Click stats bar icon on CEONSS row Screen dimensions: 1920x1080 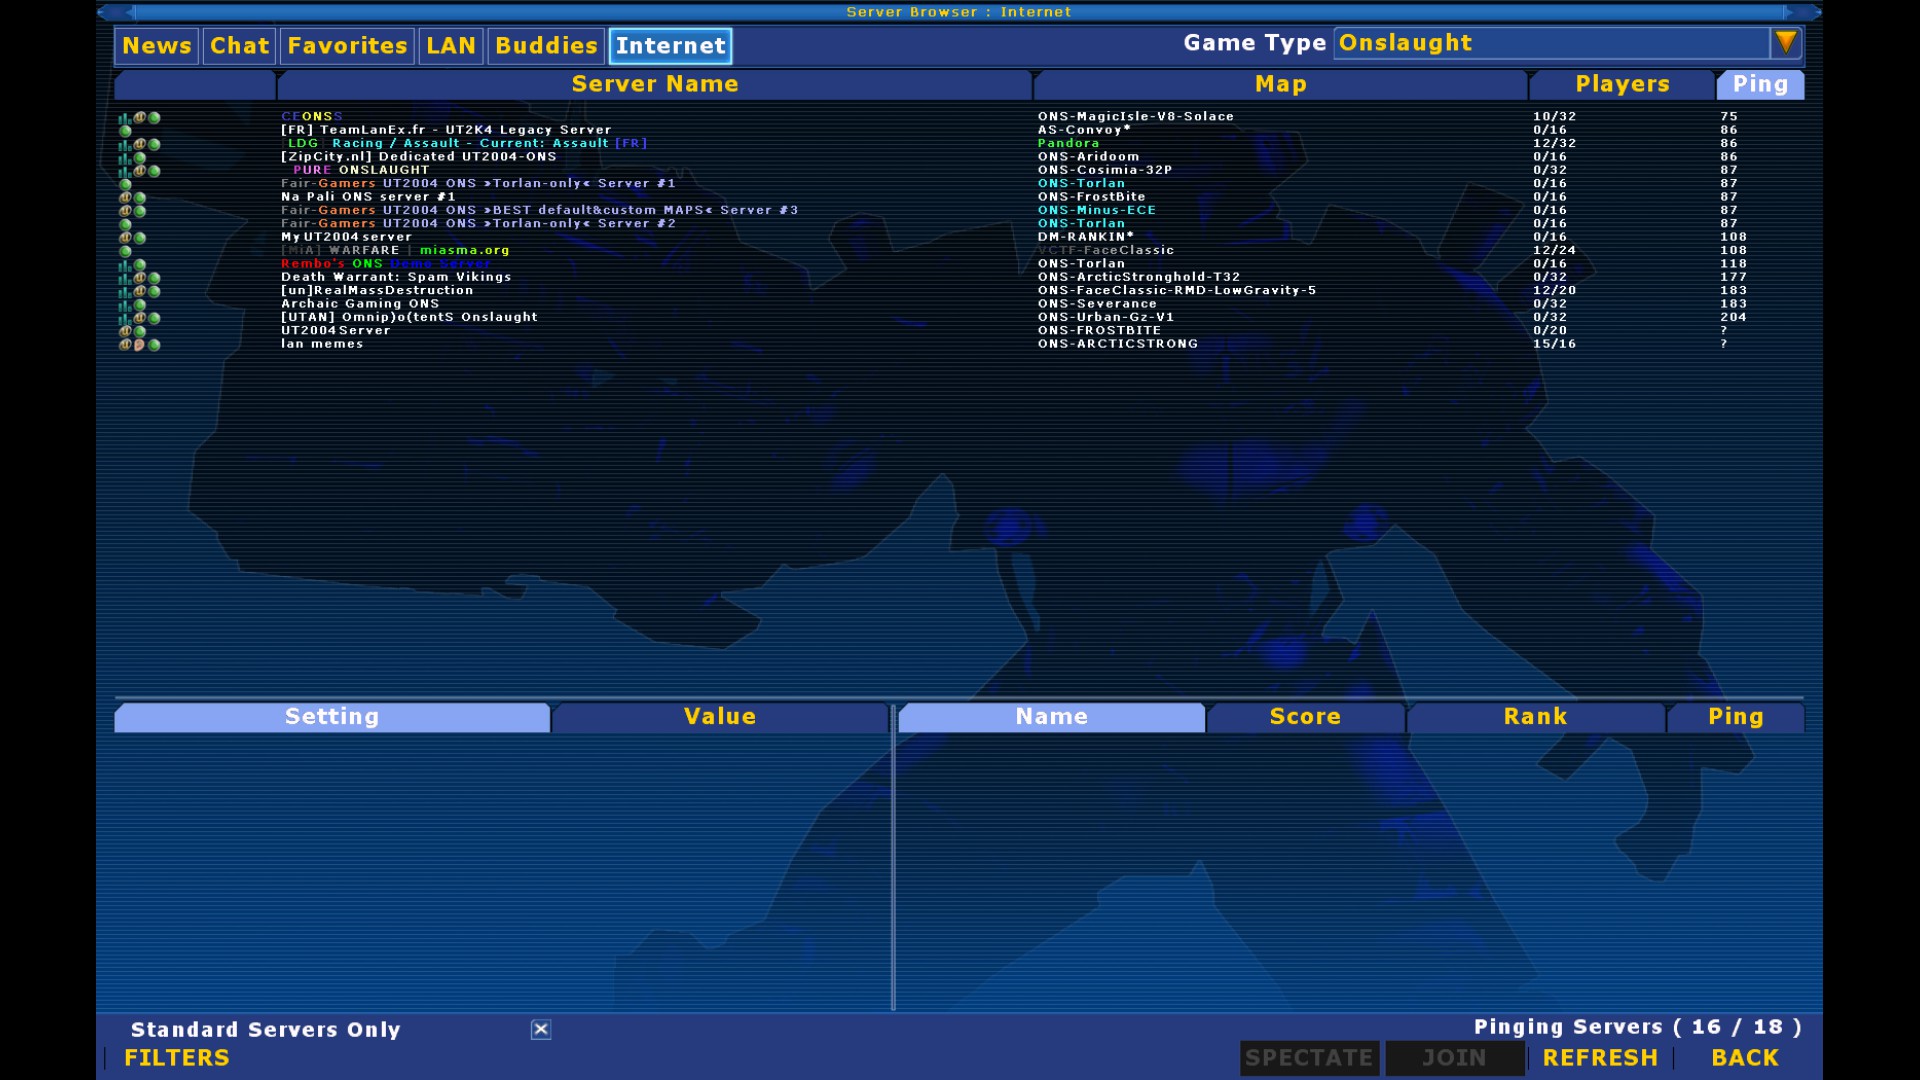pos(124,118)
